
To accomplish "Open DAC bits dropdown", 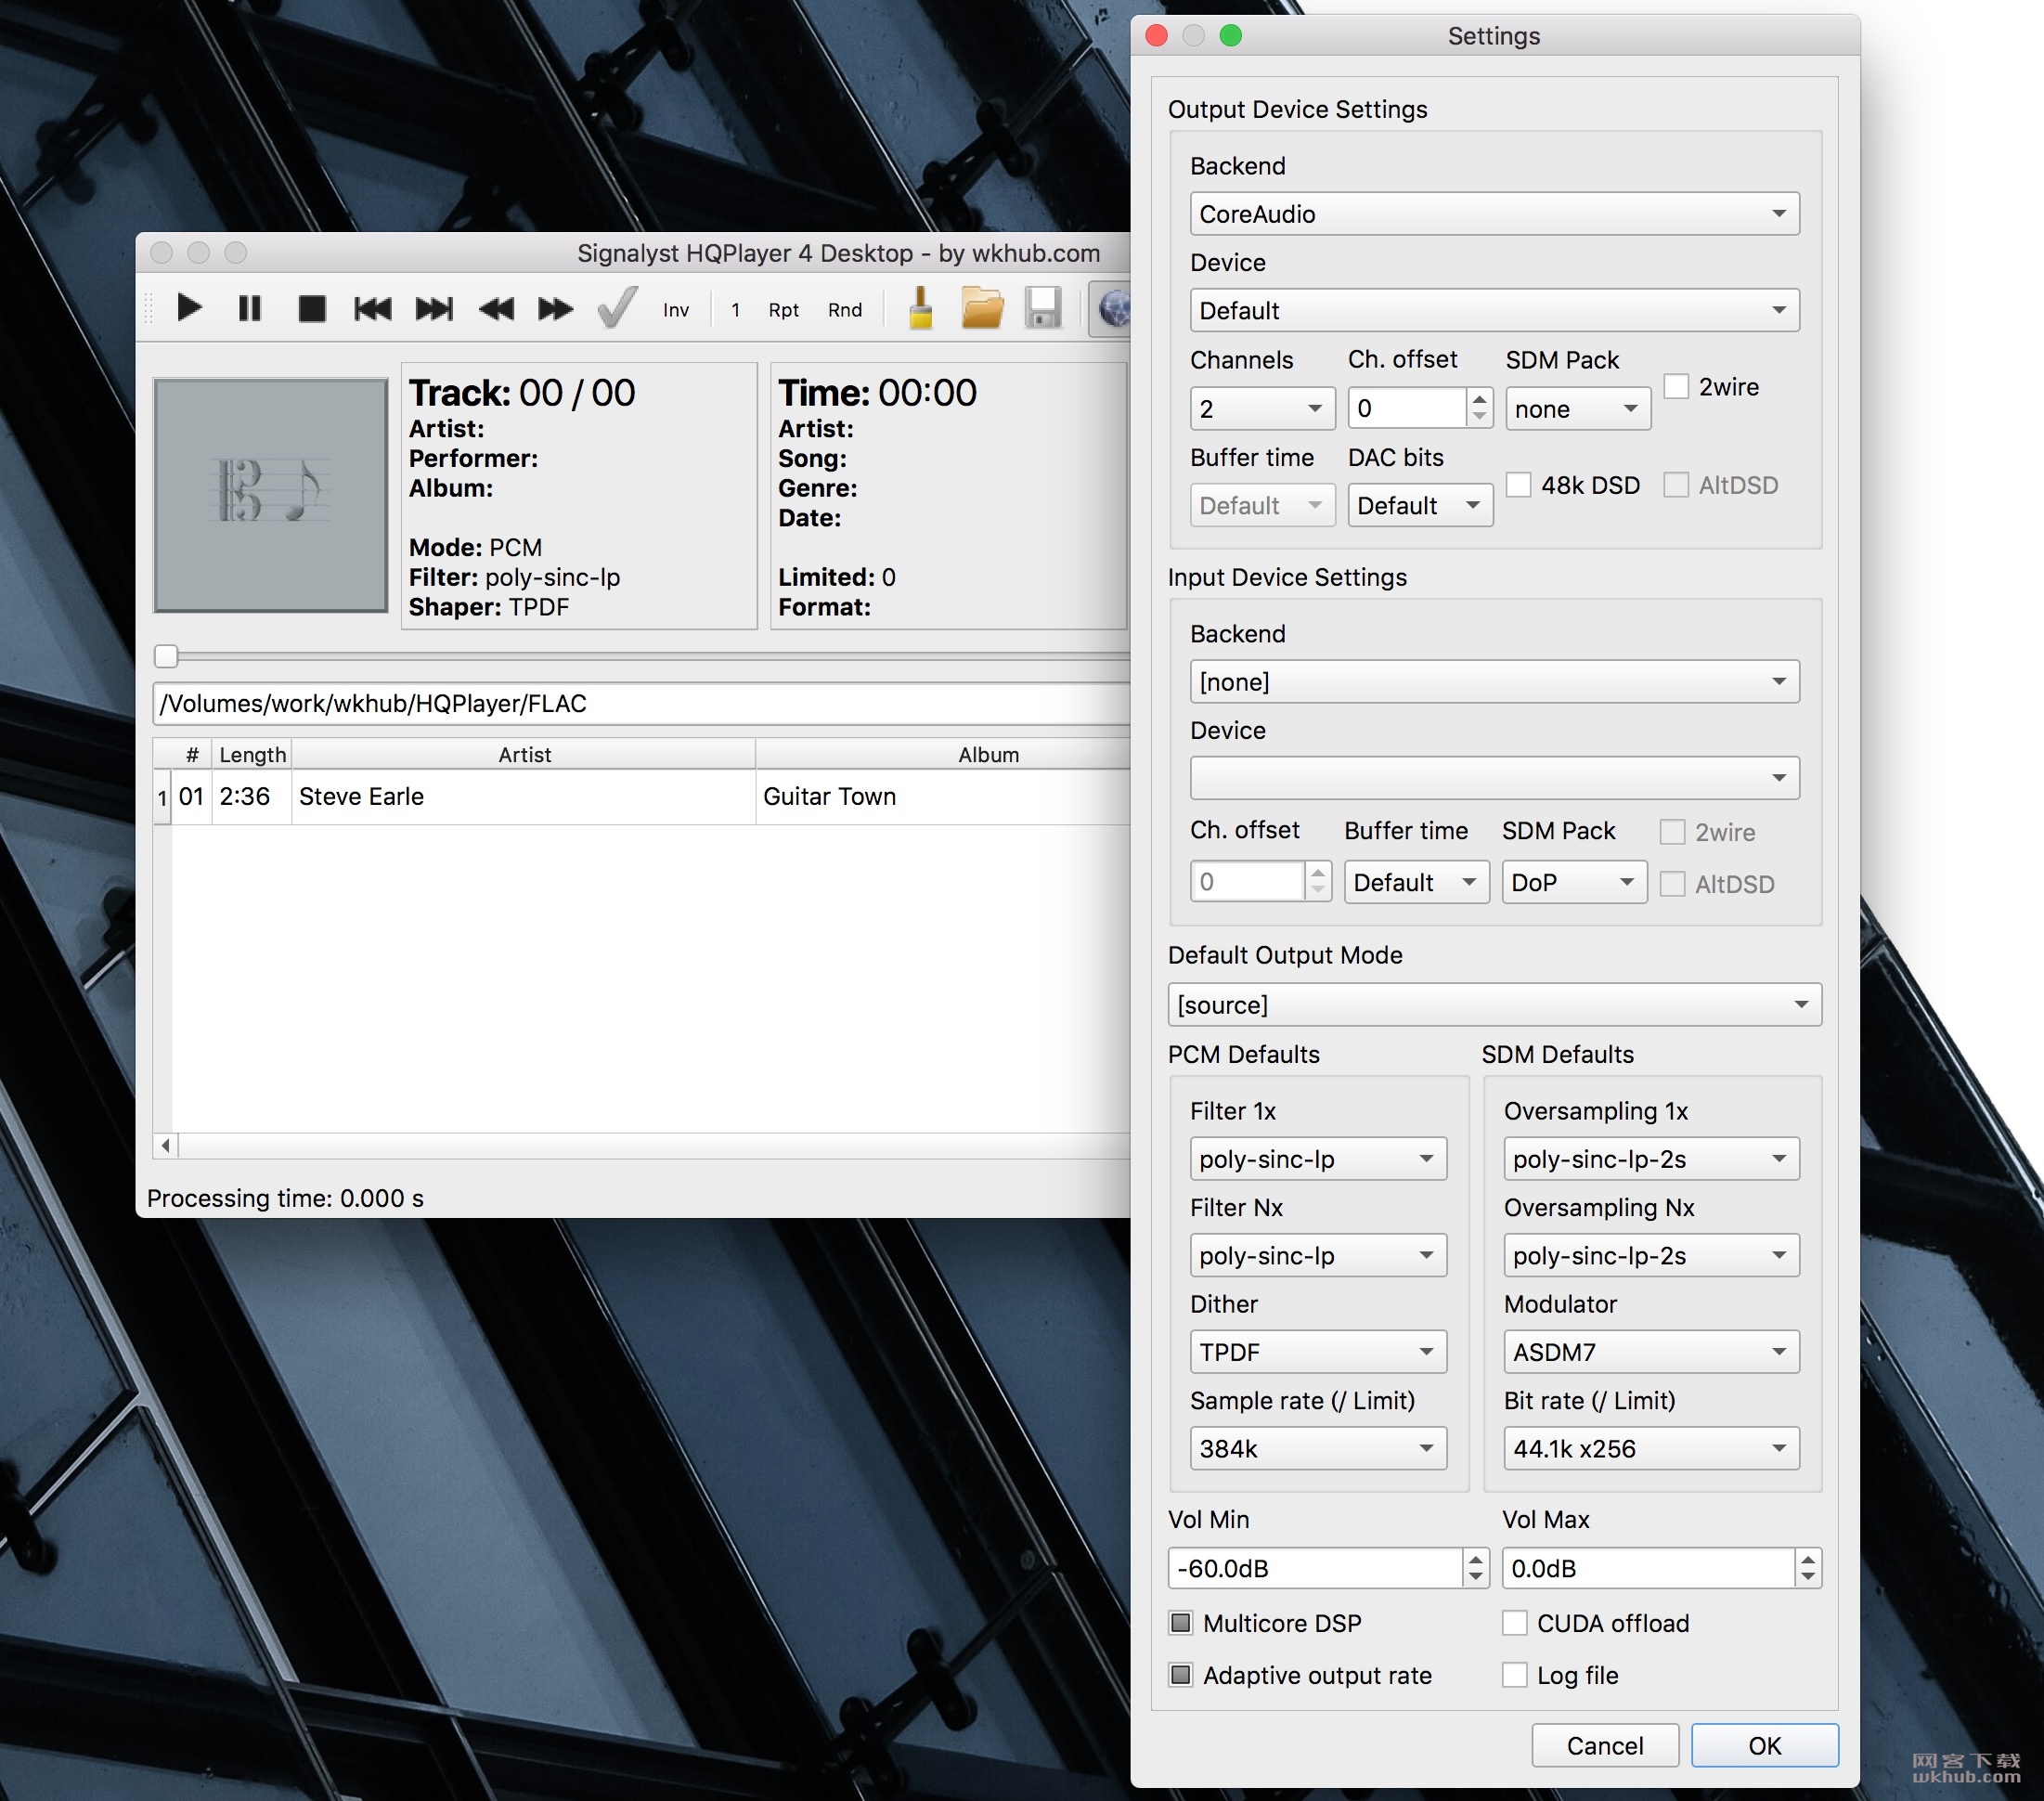I will [x=1419, y=505].
